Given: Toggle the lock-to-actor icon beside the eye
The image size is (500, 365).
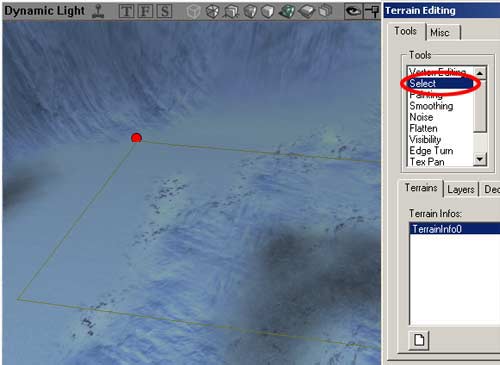Looking at the screenshot, I should (x=371, y=11).
